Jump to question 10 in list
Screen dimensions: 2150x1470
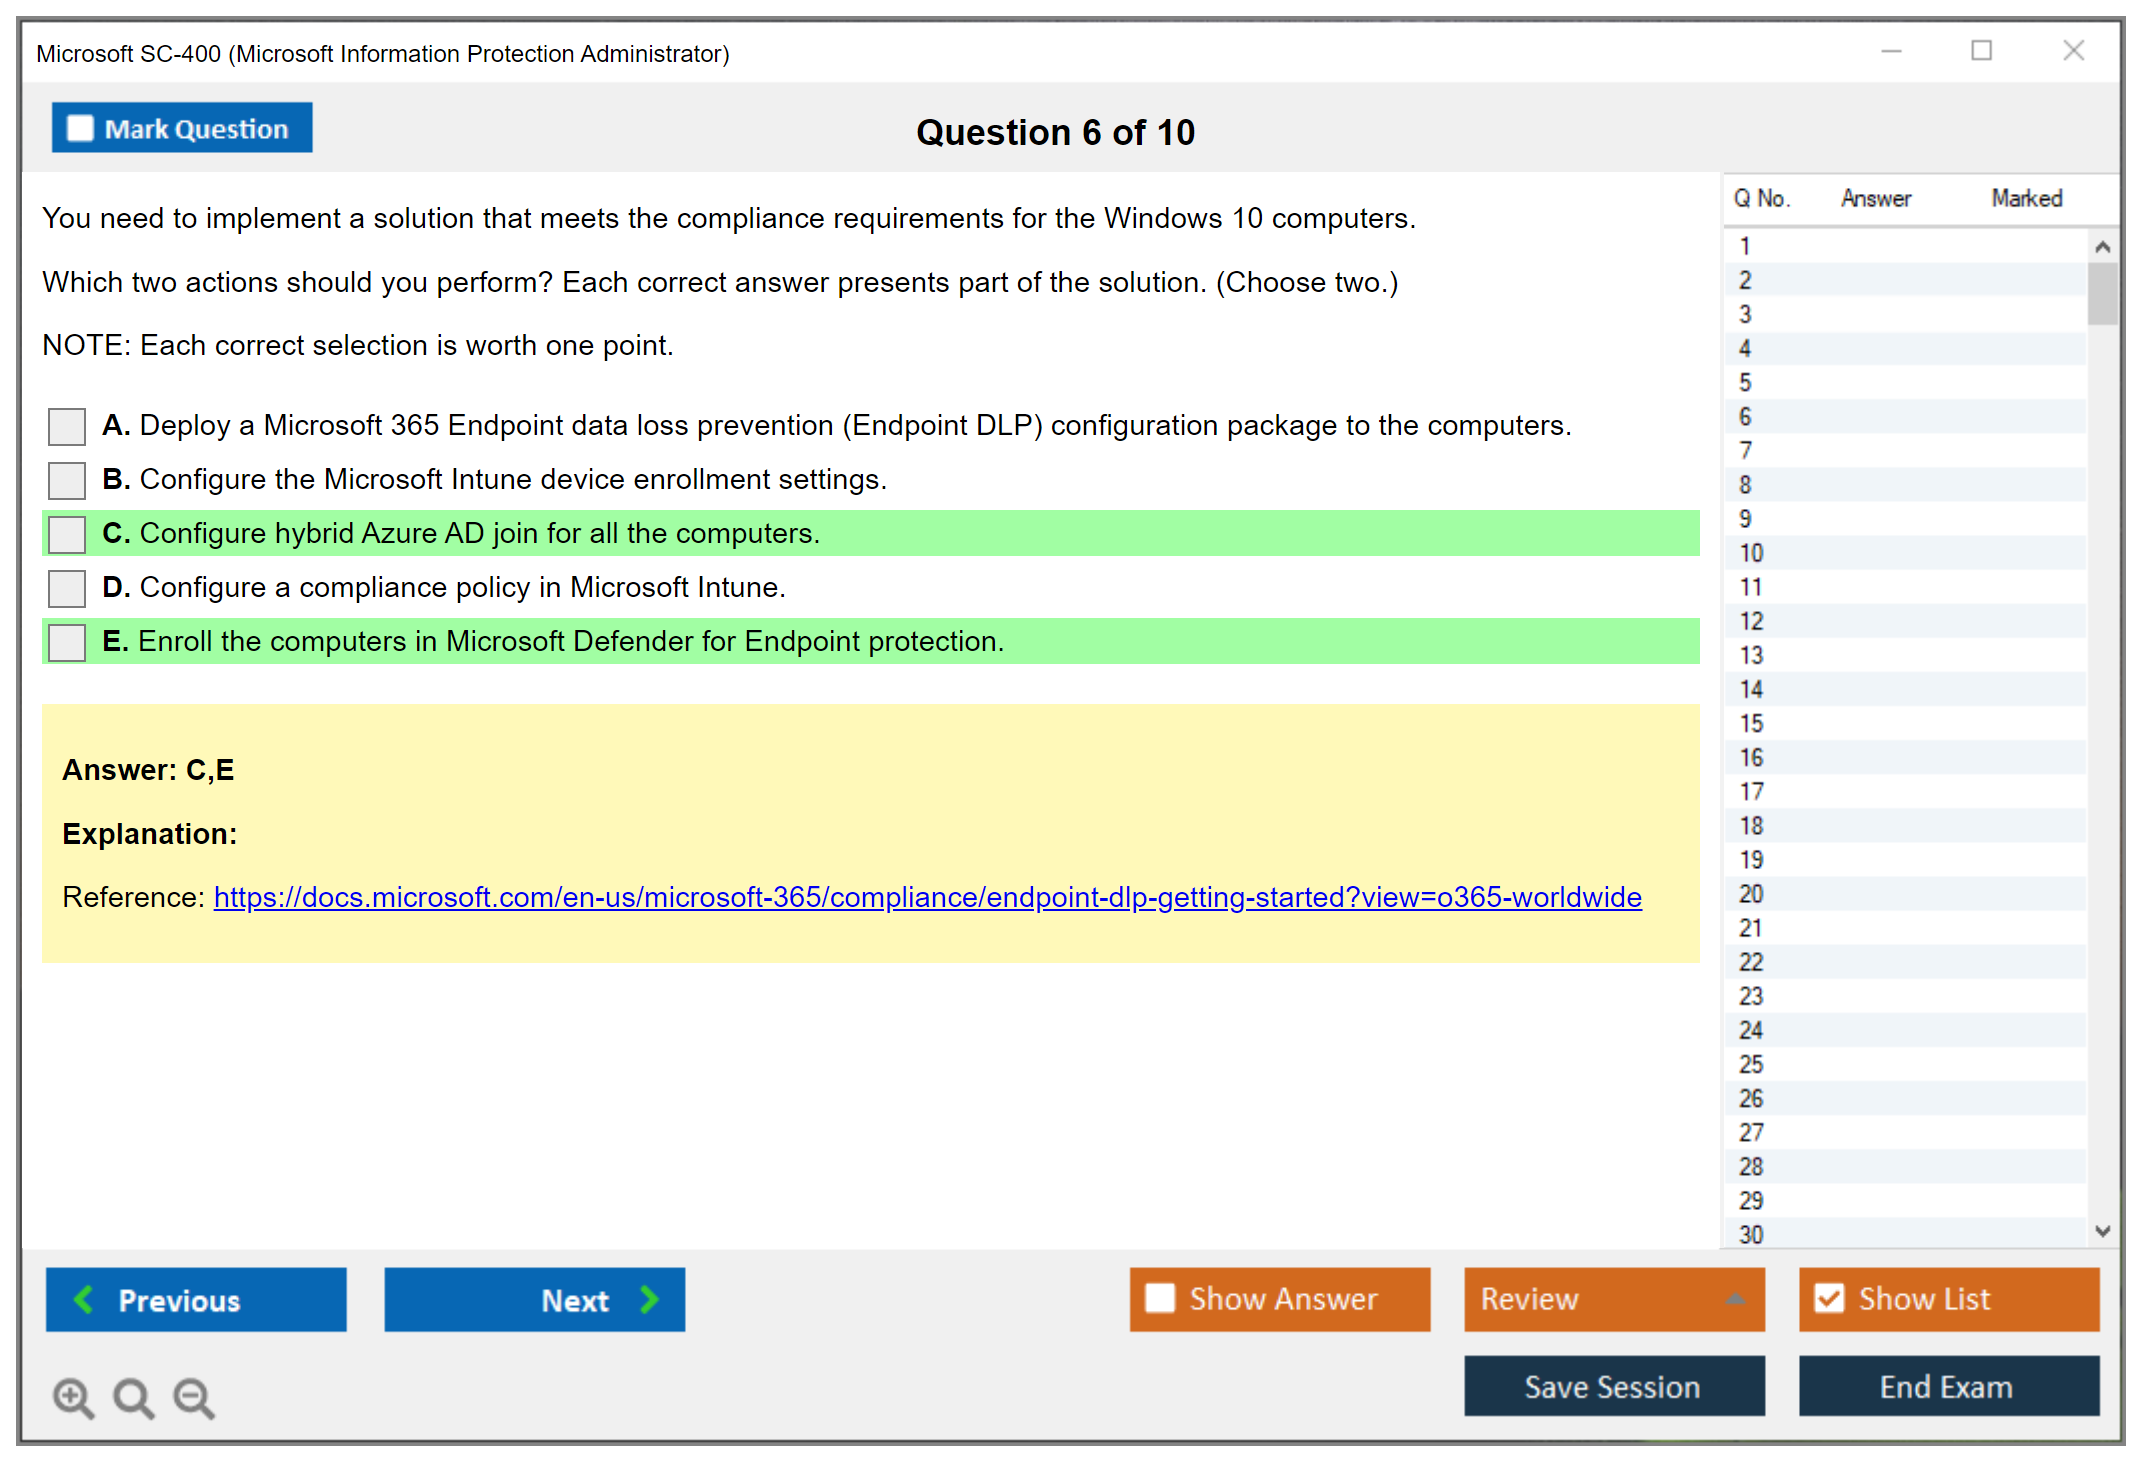1751,553
